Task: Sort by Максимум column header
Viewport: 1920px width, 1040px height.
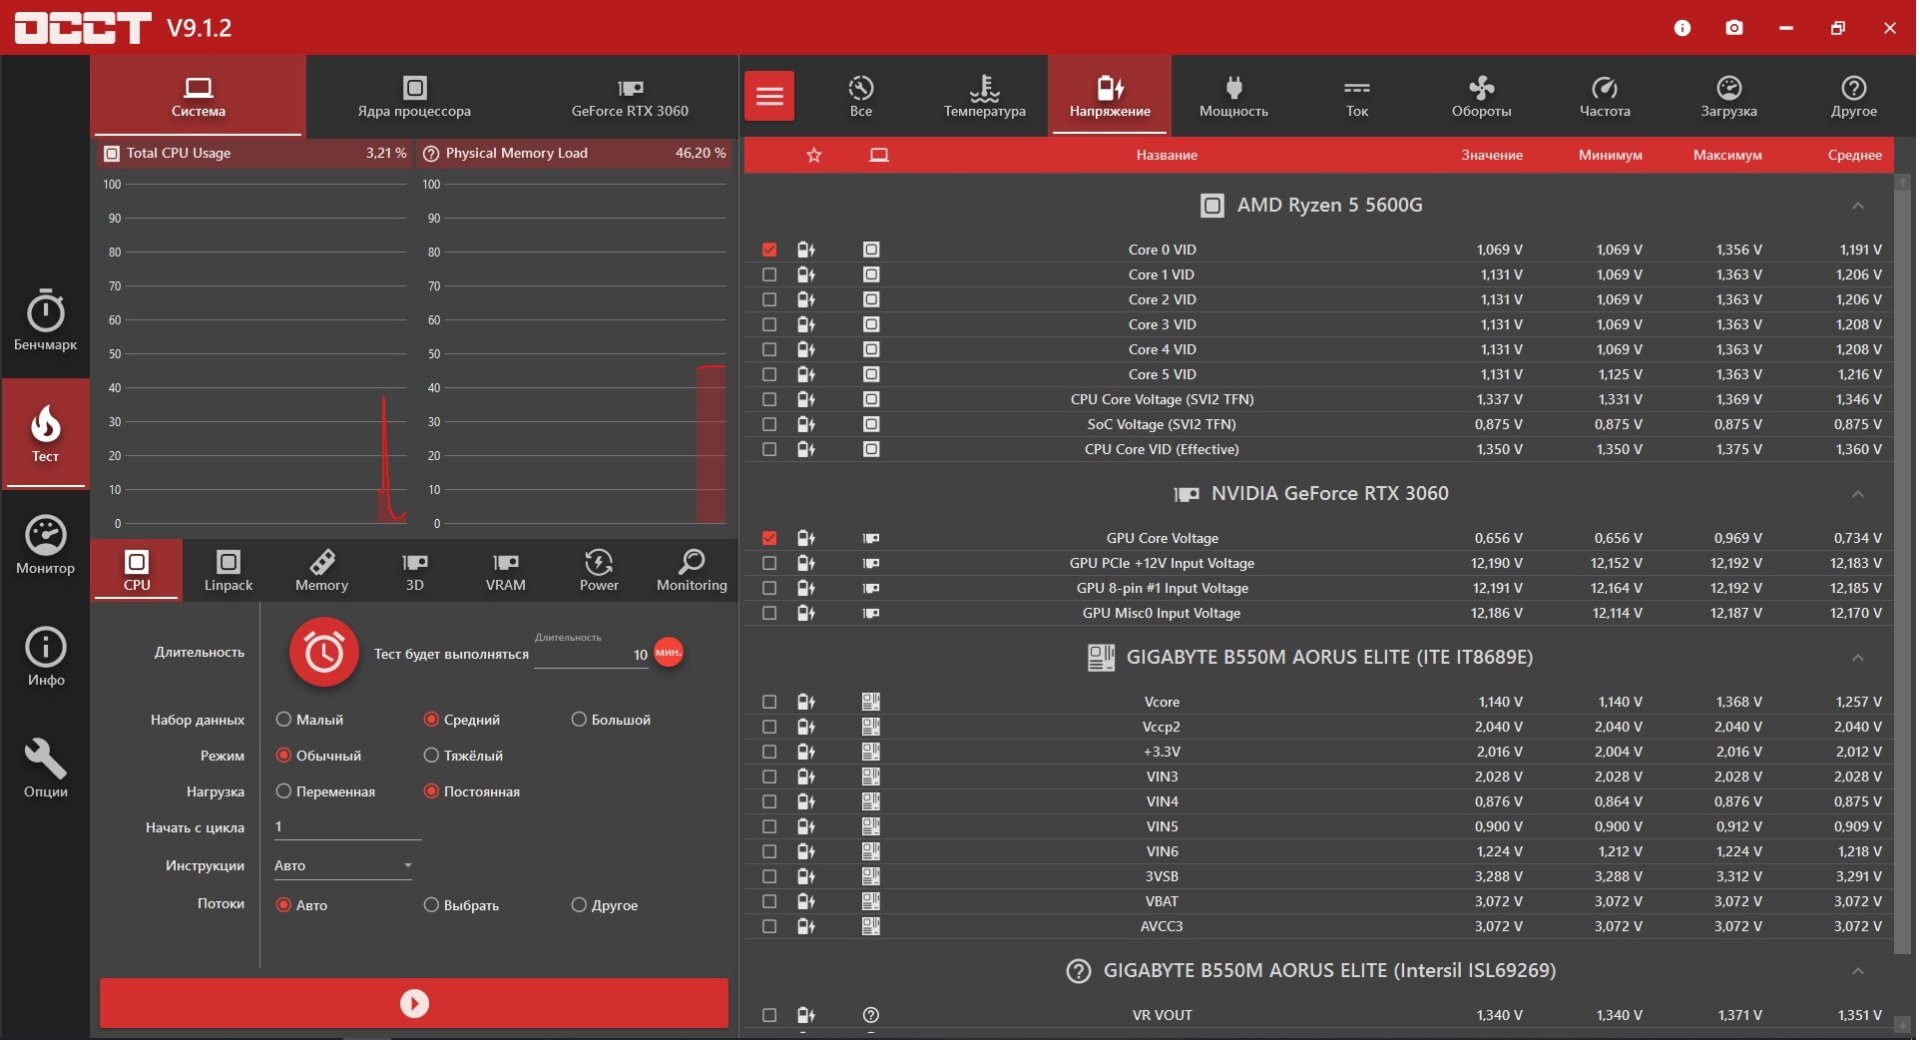Action: point(1727,155)
